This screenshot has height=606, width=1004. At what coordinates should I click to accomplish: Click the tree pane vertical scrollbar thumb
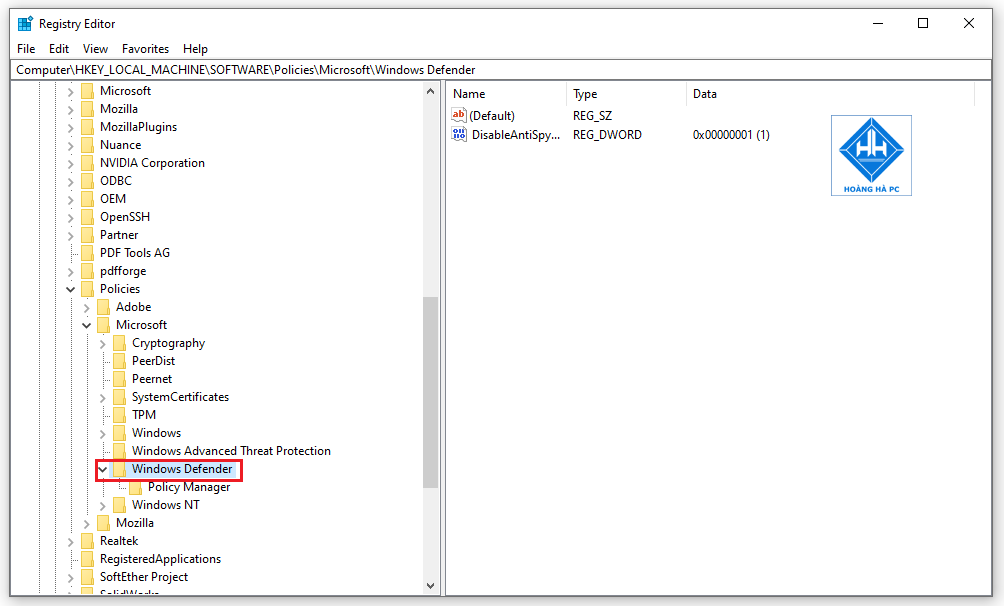coord(430,392)
